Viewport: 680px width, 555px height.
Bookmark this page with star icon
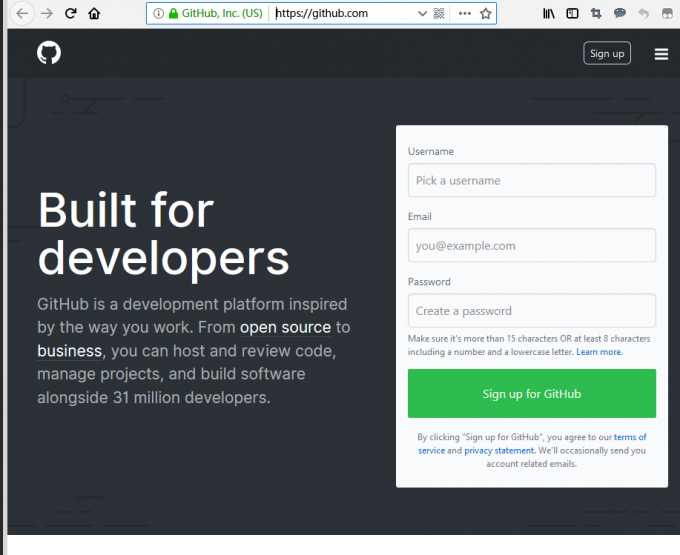[485, 13]
